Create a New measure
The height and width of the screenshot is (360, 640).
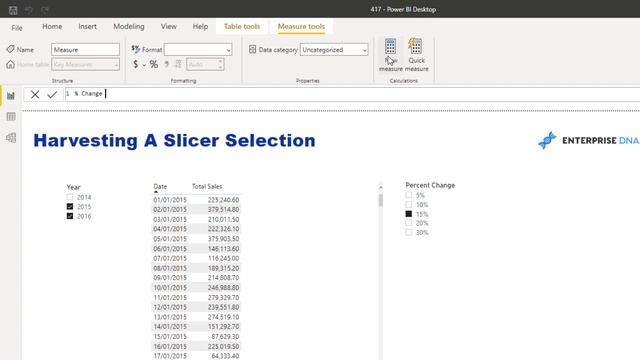coord(391,55)
